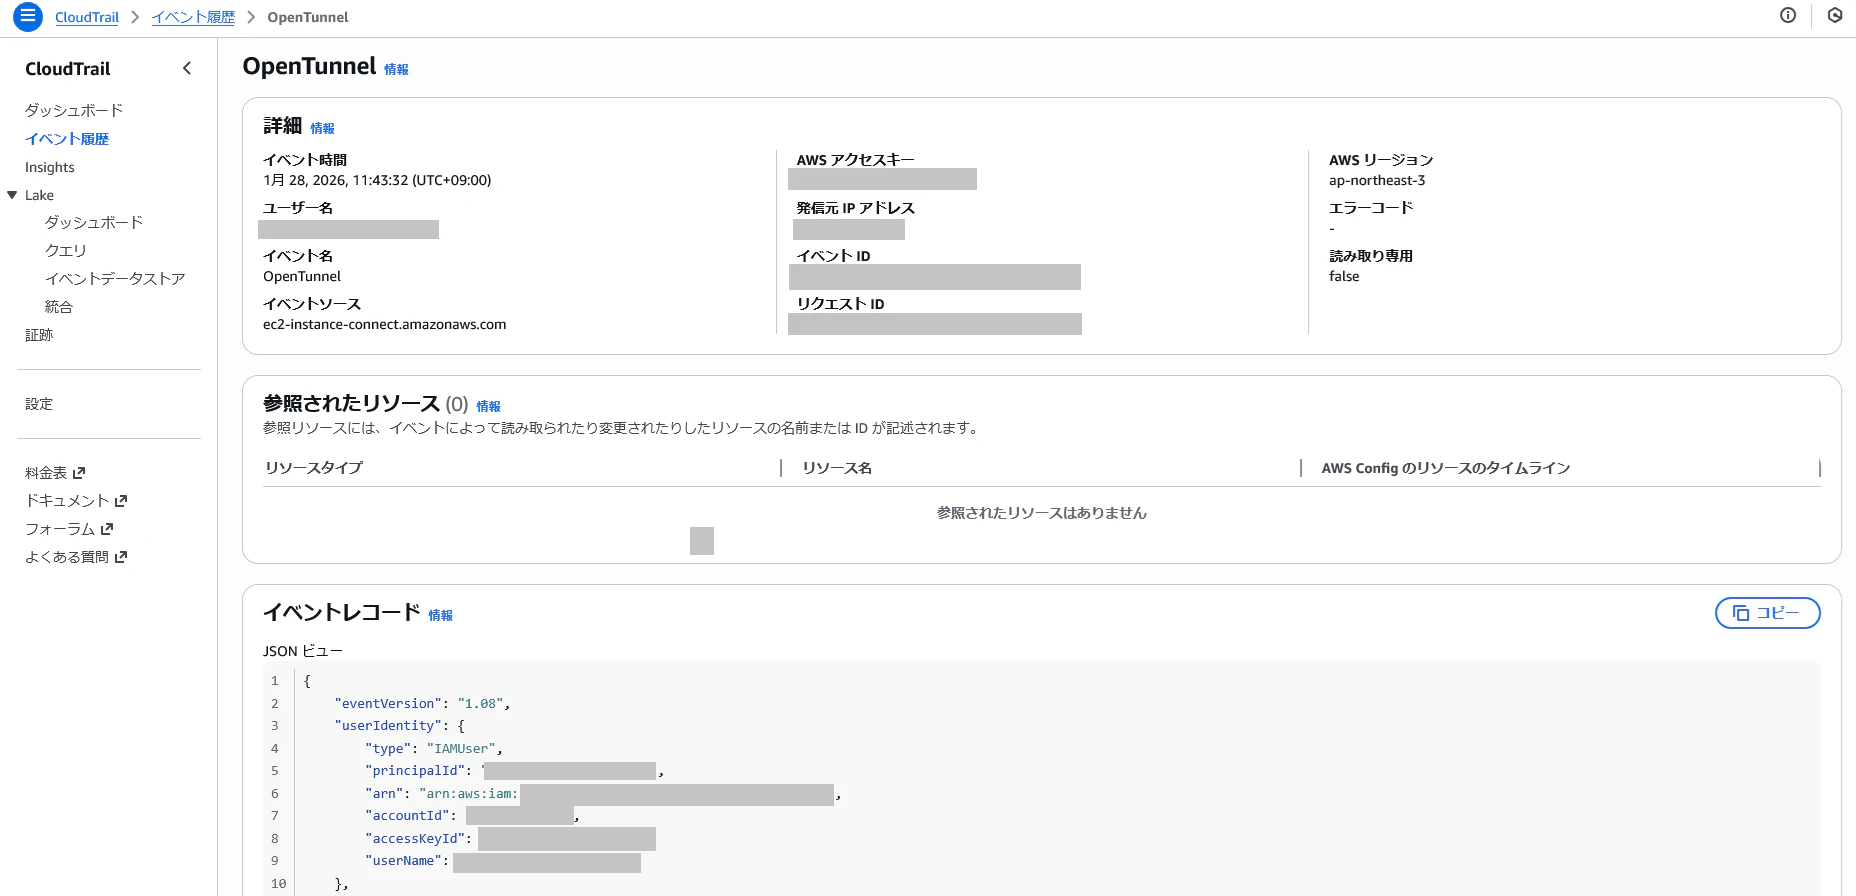Click the "type": "IAMUser" JSON line
Screen dimensions: 1856x896
pos(434,749)
